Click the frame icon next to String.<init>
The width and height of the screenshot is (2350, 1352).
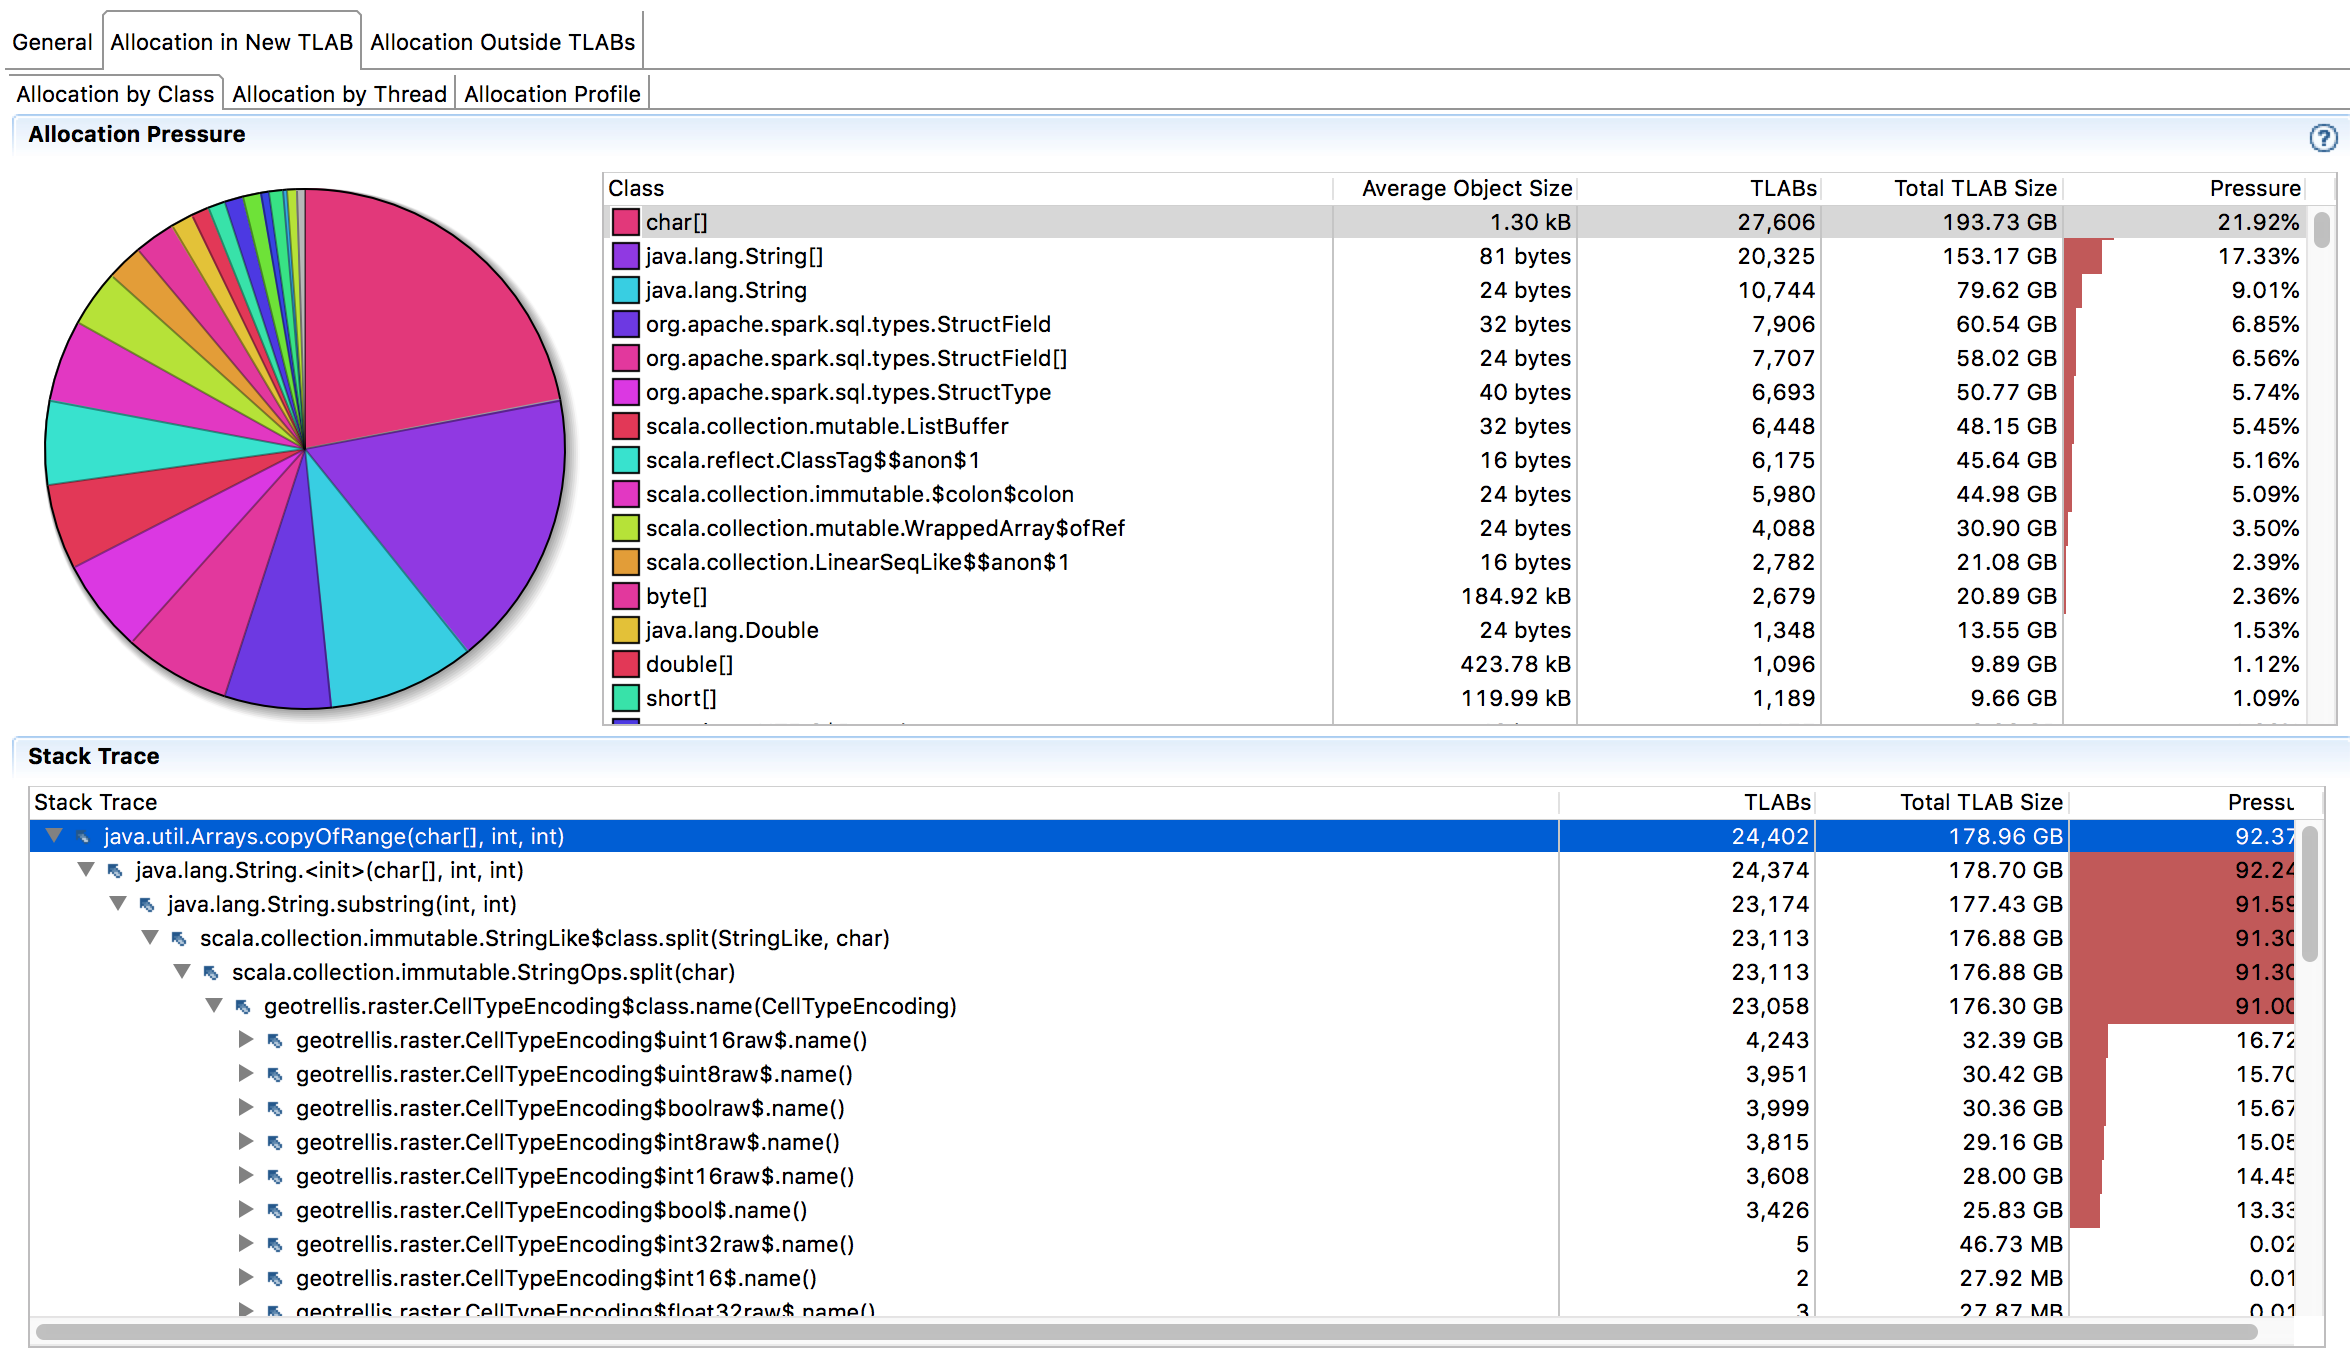pos(115,871)
